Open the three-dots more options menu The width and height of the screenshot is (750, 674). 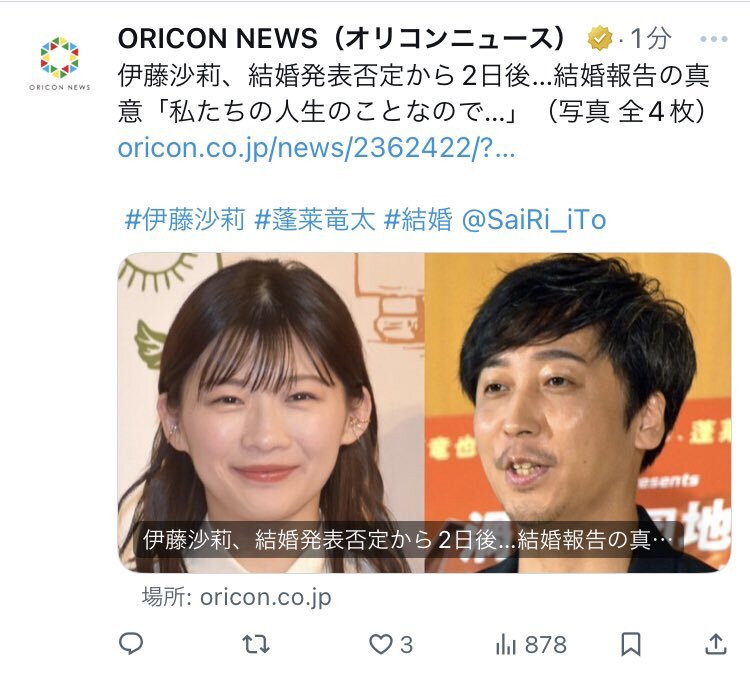[x=714, y=39]
